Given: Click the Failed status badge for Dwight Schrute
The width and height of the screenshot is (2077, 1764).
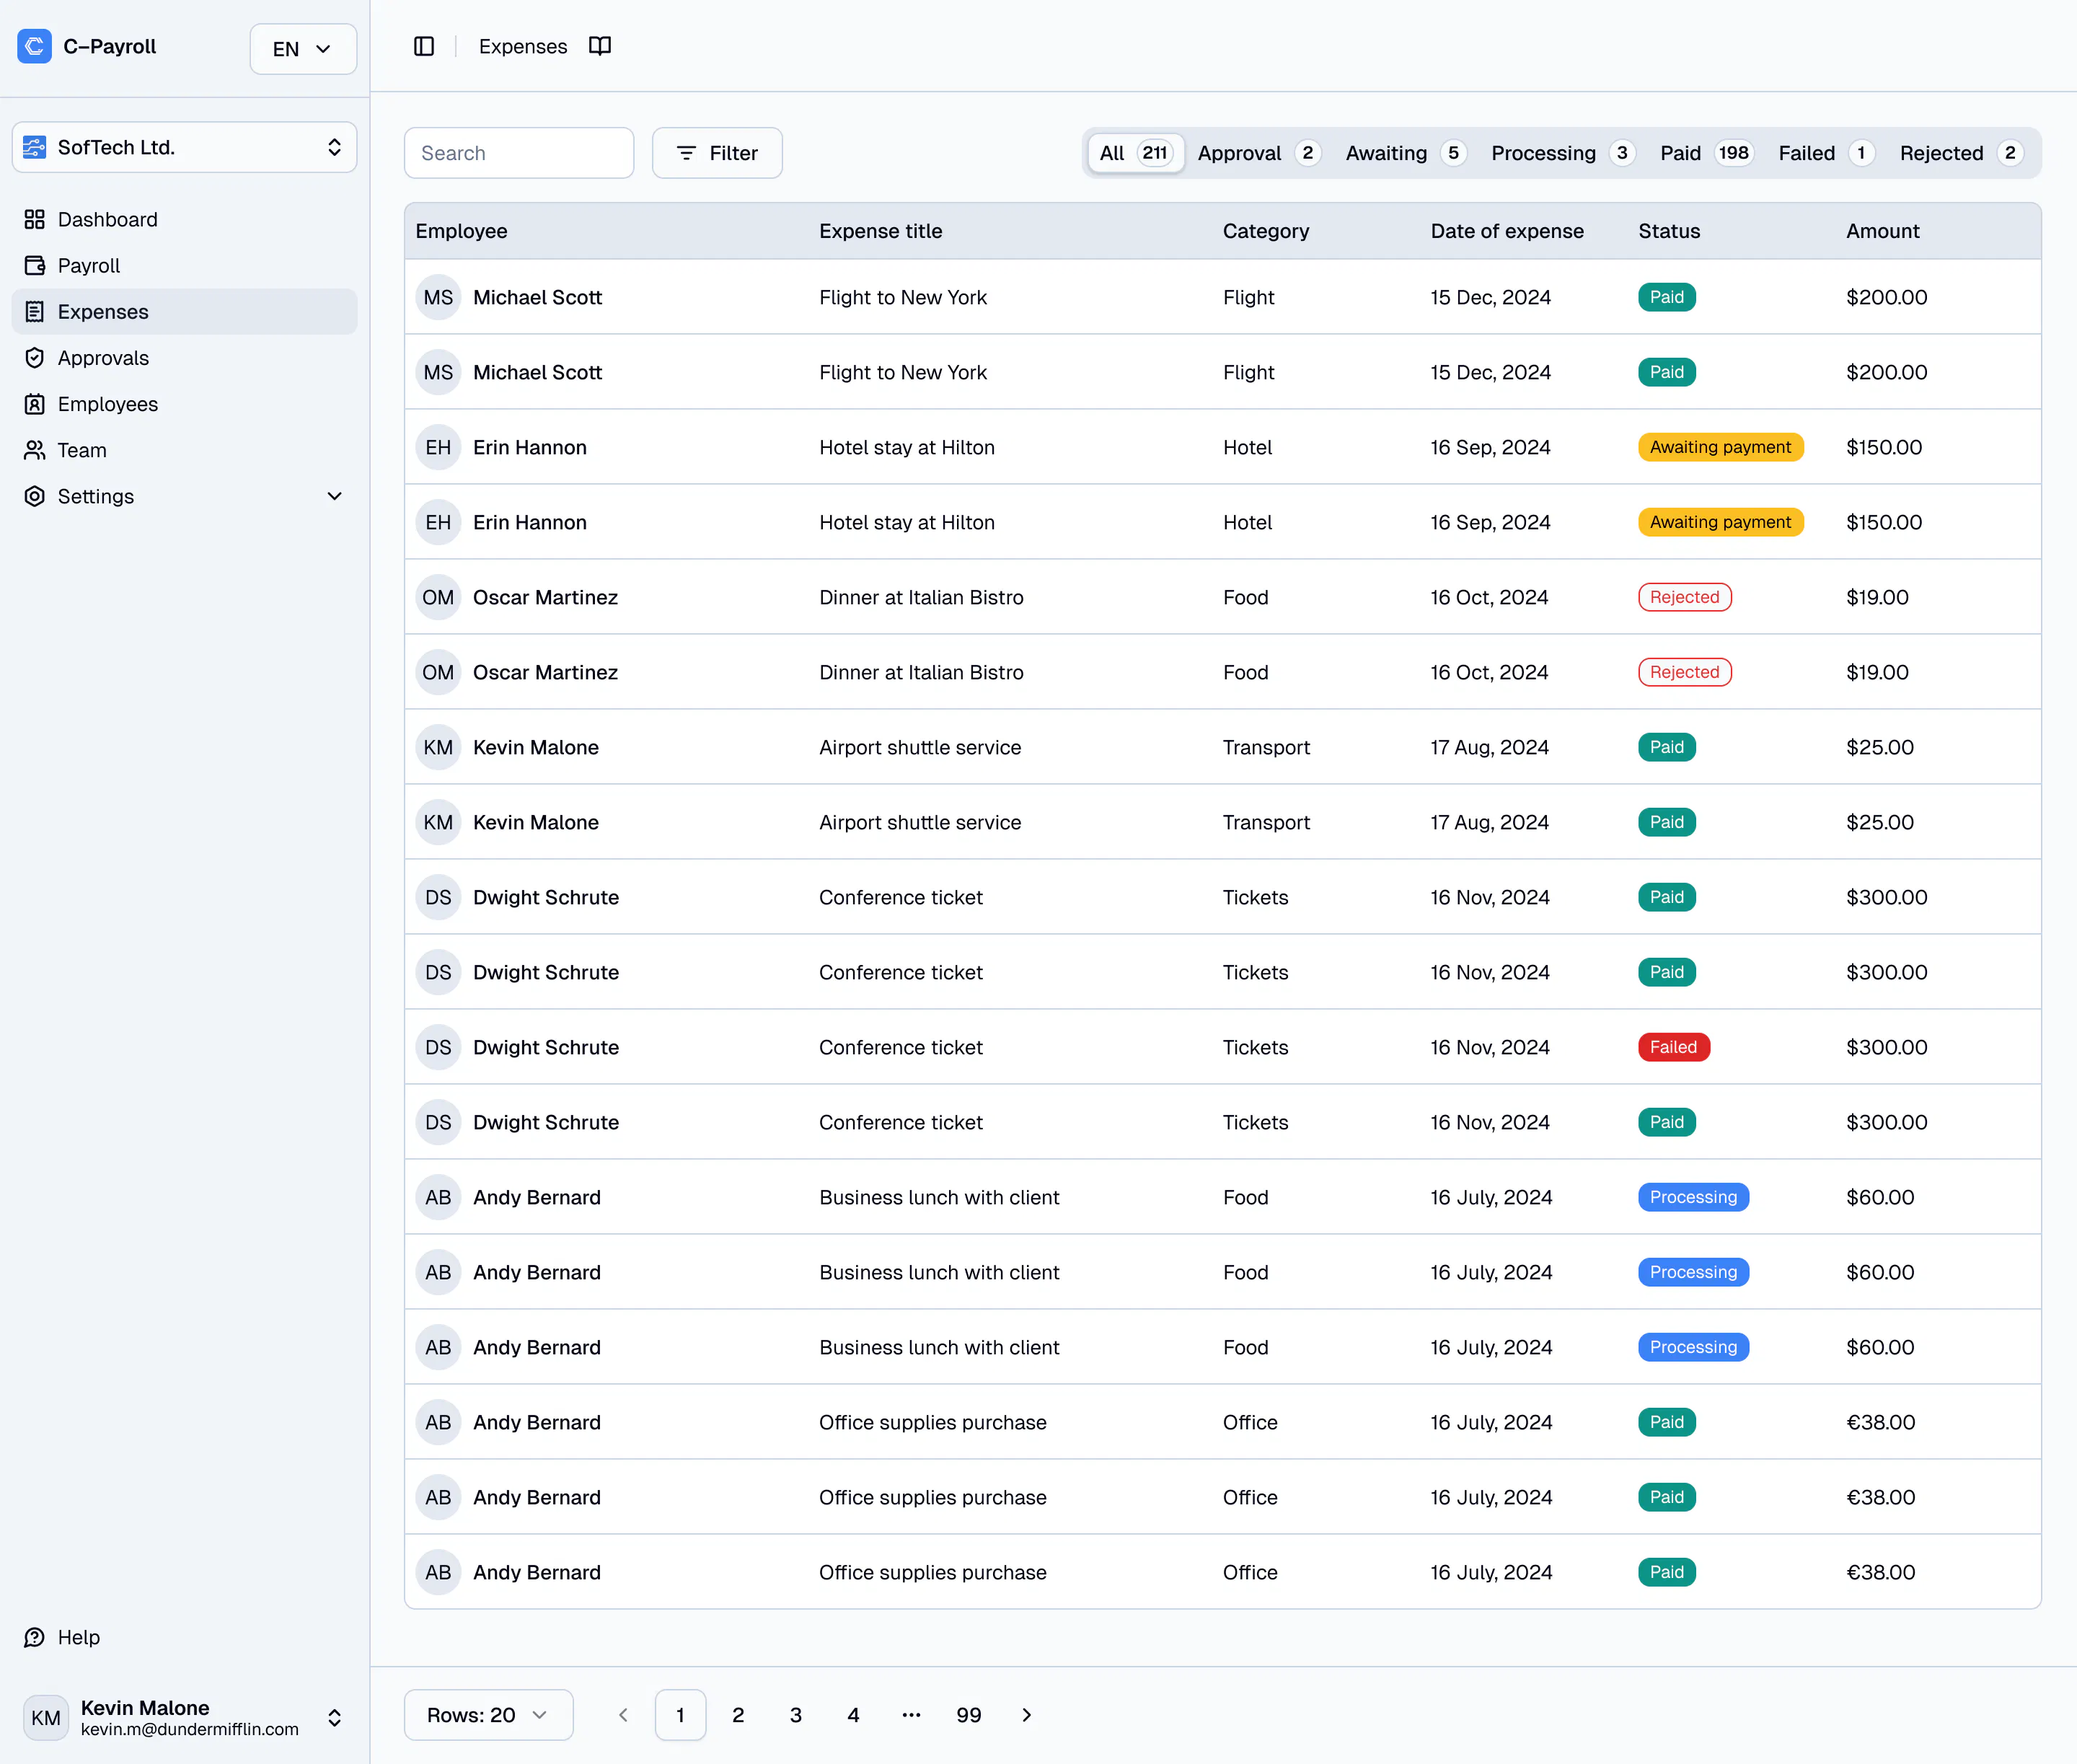Looking at the screenshot, I should point(1673,1047).
